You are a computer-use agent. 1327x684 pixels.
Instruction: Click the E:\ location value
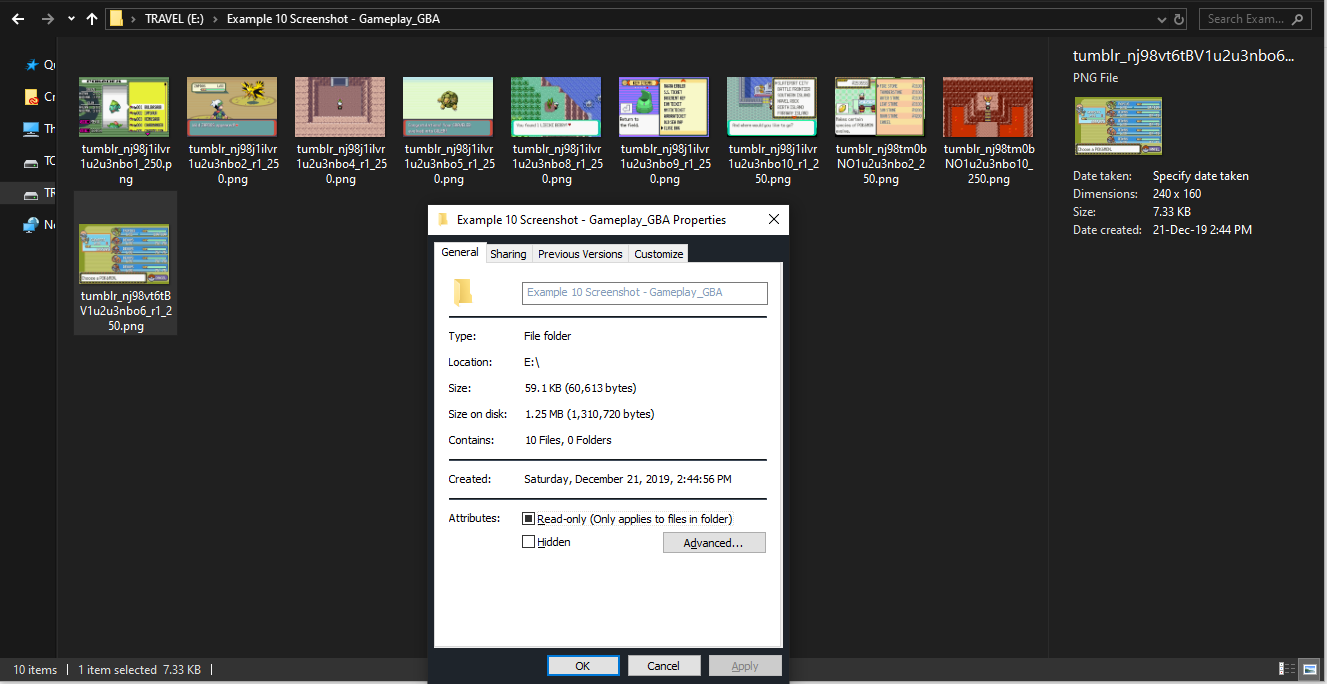tap(532, 362)
